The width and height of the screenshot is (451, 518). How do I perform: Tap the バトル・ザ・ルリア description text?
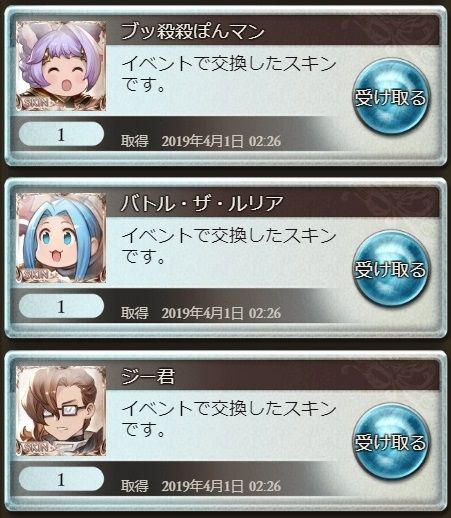tap(229, 246)
